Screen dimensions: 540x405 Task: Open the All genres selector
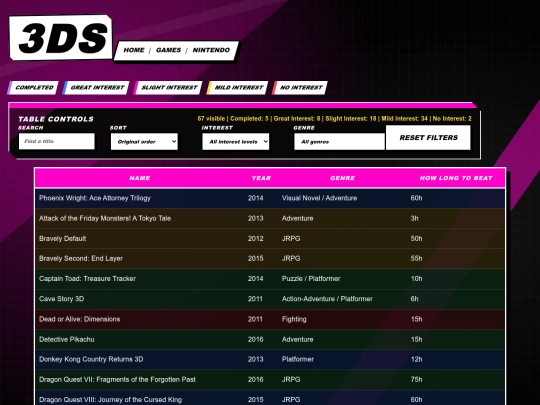[x=339, y=142]
